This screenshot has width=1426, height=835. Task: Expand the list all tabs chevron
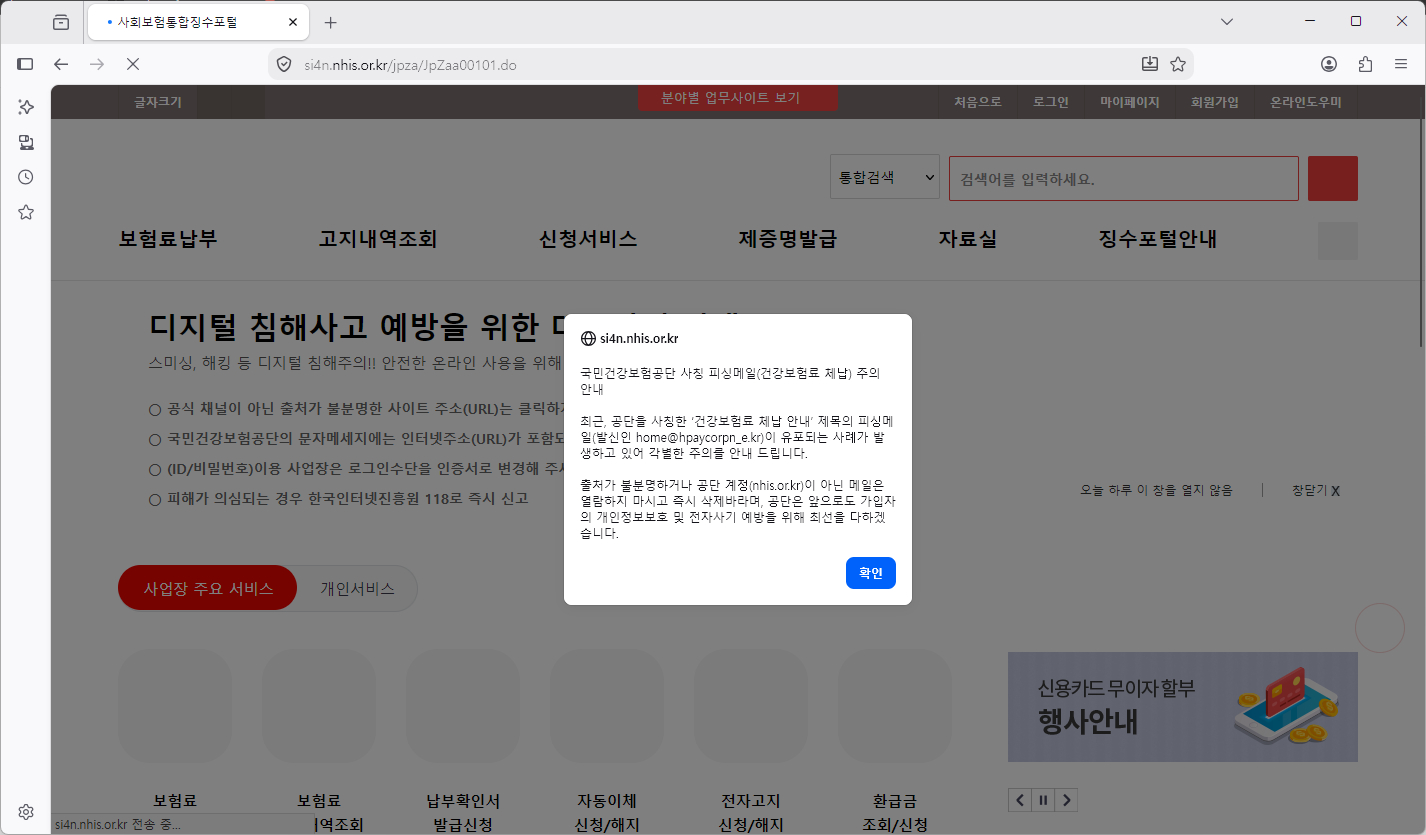click(1227, 22)
